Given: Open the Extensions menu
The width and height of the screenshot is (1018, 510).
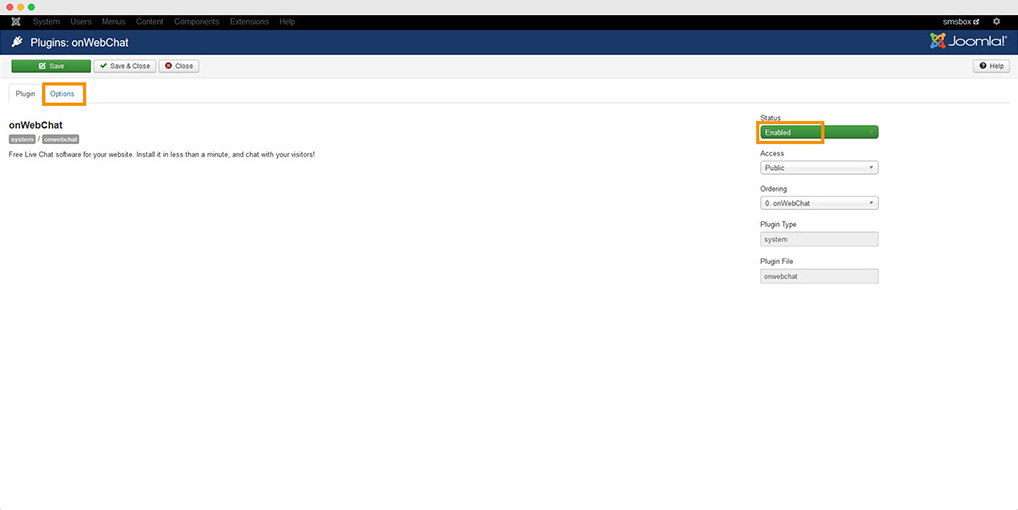Looking at the screenshot, I should (x=249, y=21).
